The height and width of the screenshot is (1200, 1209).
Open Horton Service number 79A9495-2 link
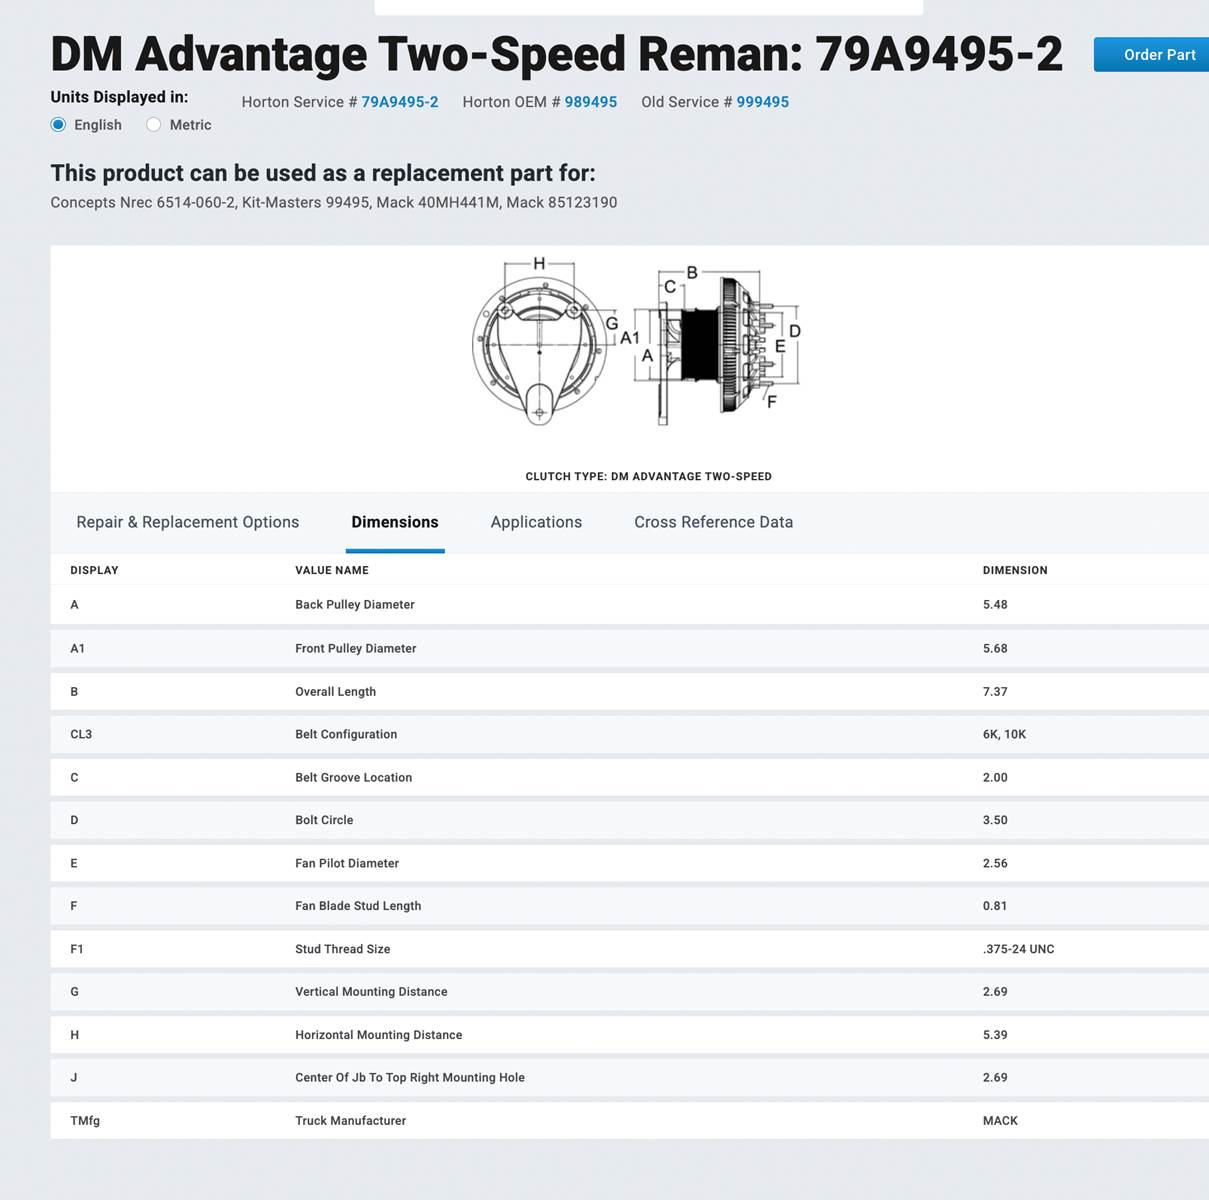click(399, 102)
